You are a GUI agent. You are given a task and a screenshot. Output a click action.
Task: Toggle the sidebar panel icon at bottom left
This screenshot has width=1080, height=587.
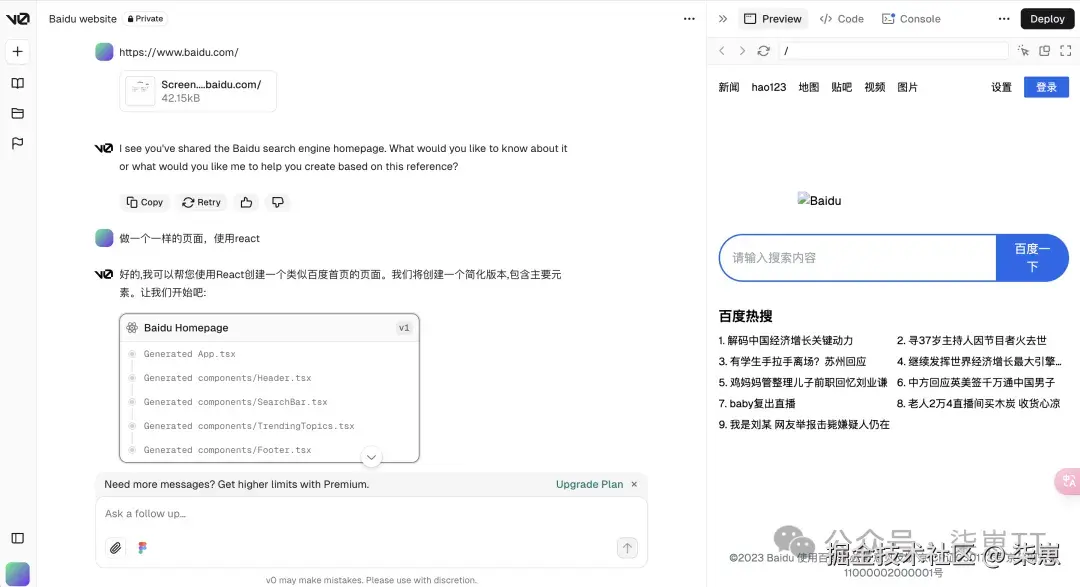point(18,538)
